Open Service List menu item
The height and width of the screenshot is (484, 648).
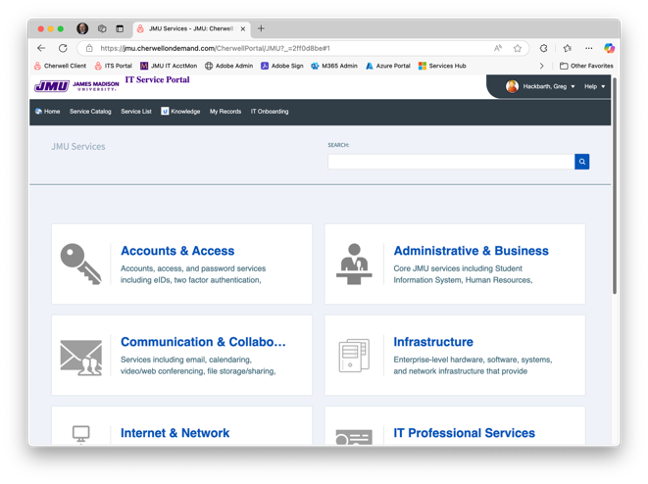pyautogui.click(x=136, y=112)
